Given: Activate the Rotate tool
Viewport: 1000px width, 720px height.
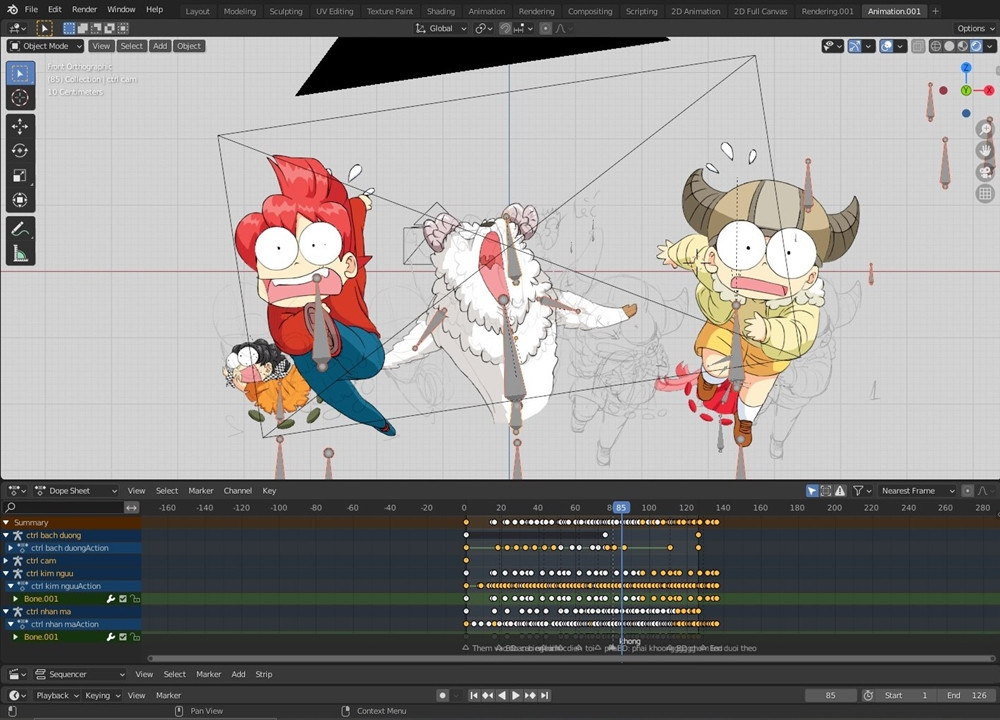Looking at the screenshot, I should click(20, 151).
